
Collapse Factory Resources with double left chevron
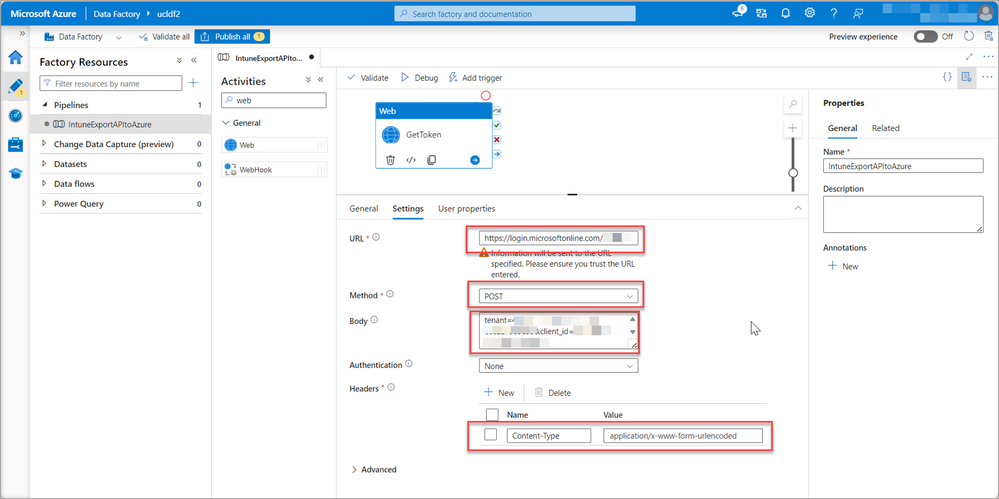coord(194,61)
